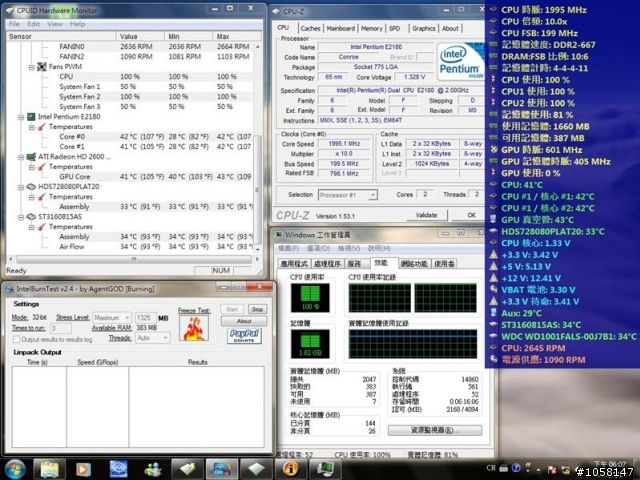The image size is (640, 480).
Task: Collapse the Fans PWM tree node
Action: click(x=32, y=67)
